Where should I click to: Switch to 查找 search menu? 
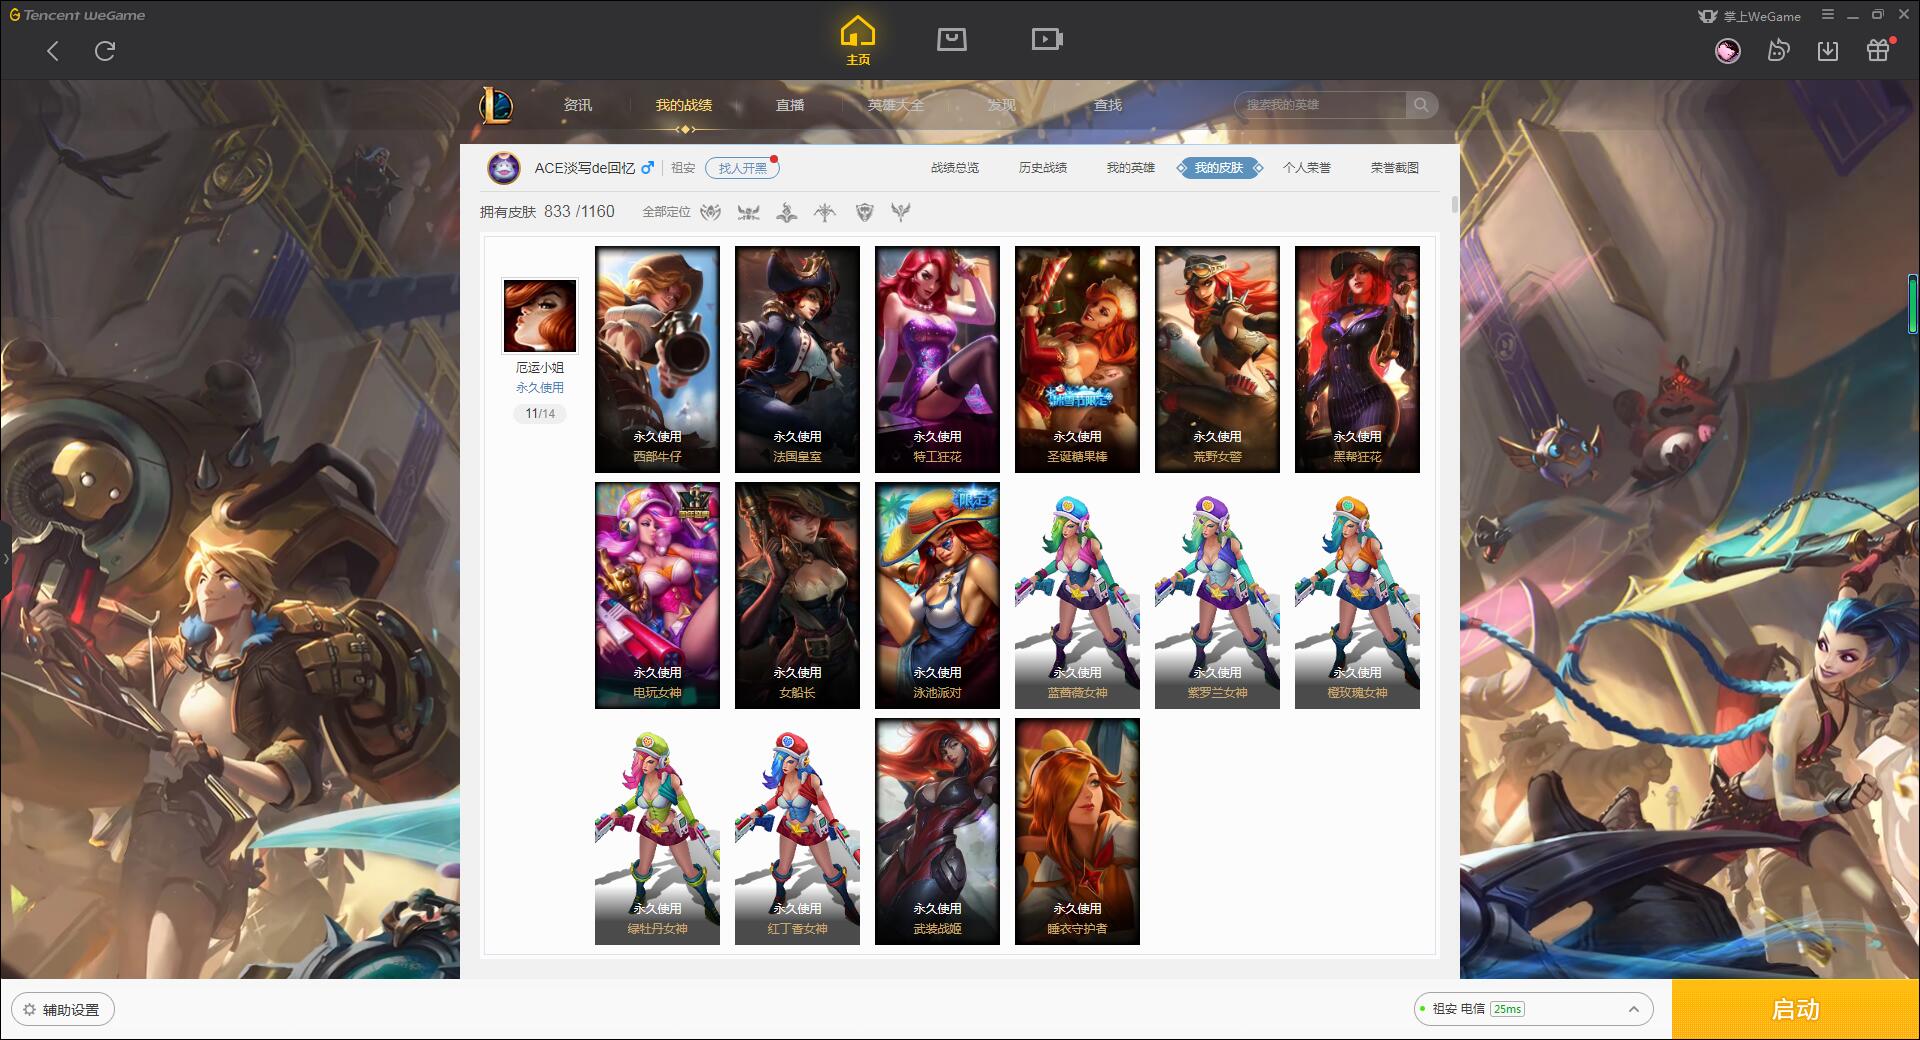[x=1108, y=105]
